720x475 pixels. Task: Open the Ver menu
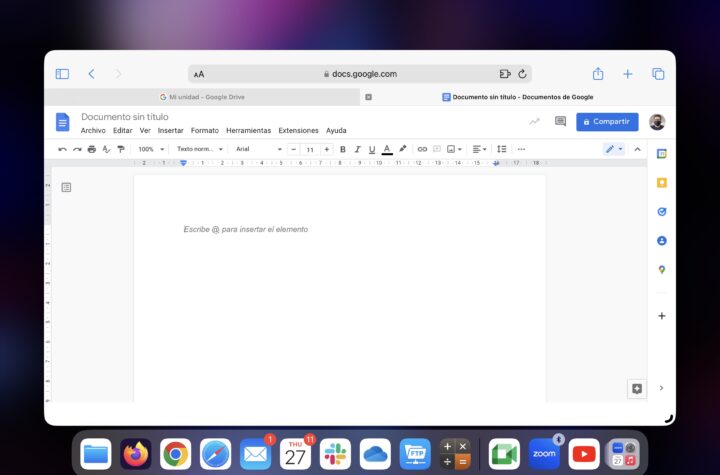145,130
